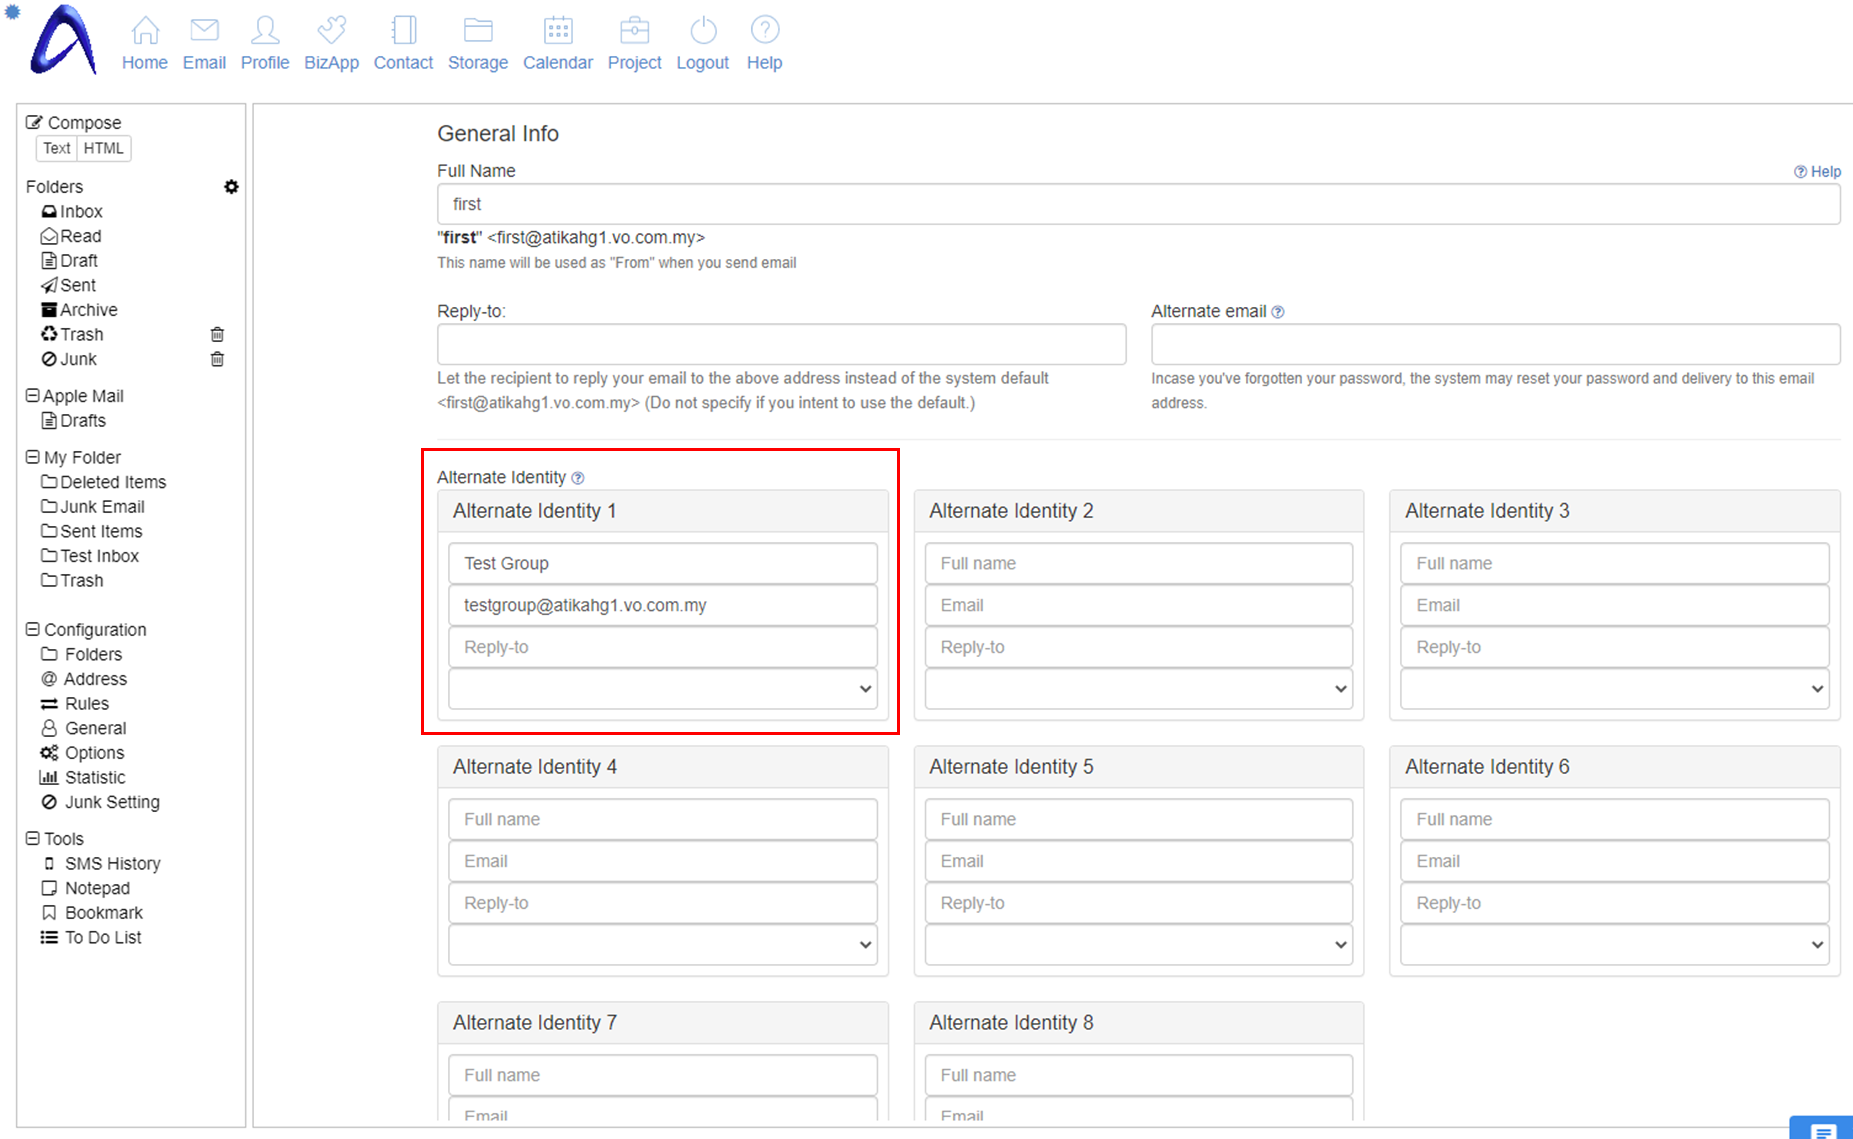Open Junk Email under My Folder
The width and height of the screenshot is (1853, 1139).
coord(93,507)
